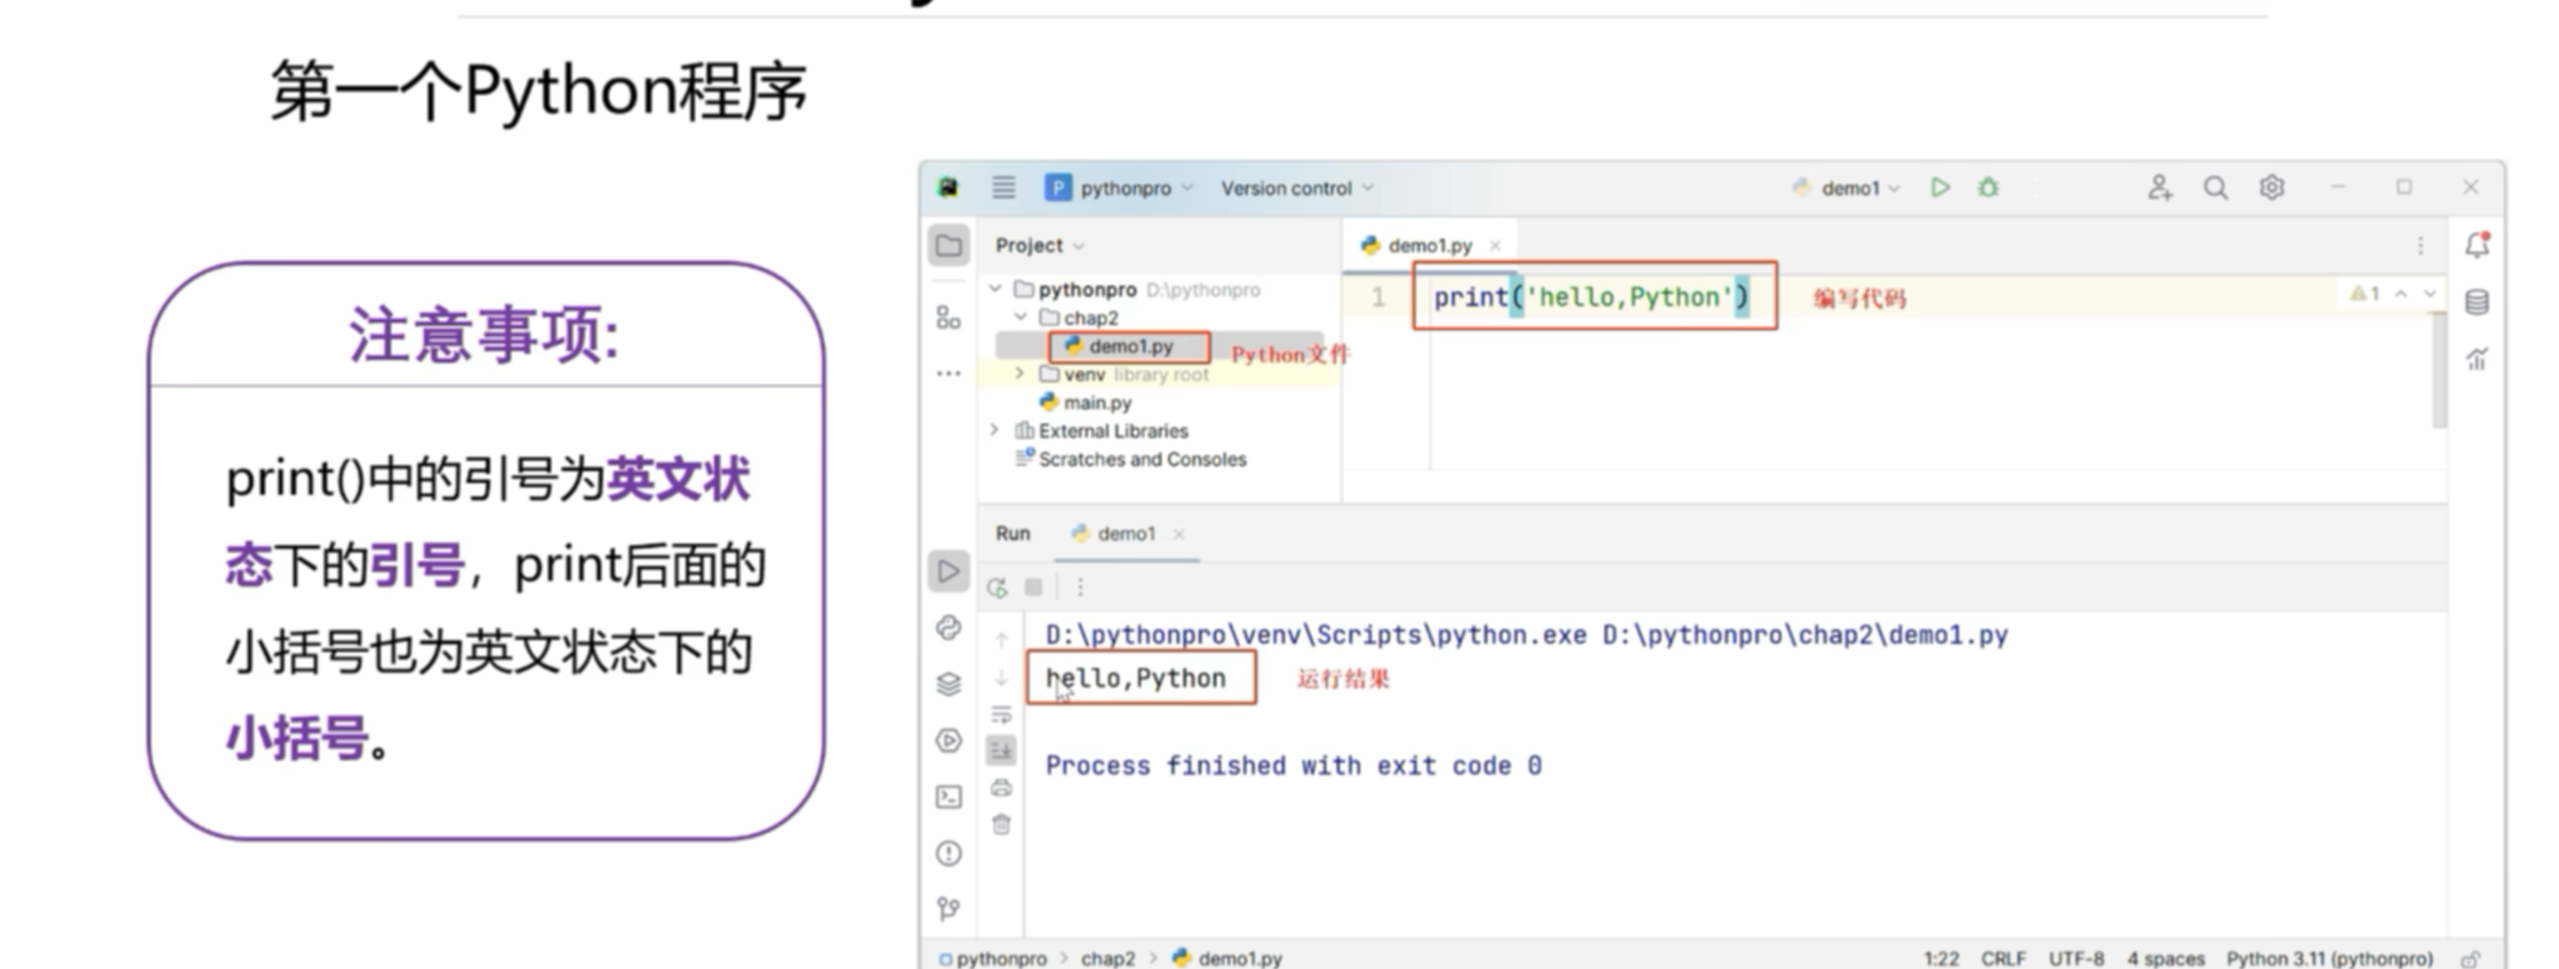Open Code With Me user icon
The width and height of the screenshot is (2559, 969).
pyautogui.click(x=2159, y=187)
